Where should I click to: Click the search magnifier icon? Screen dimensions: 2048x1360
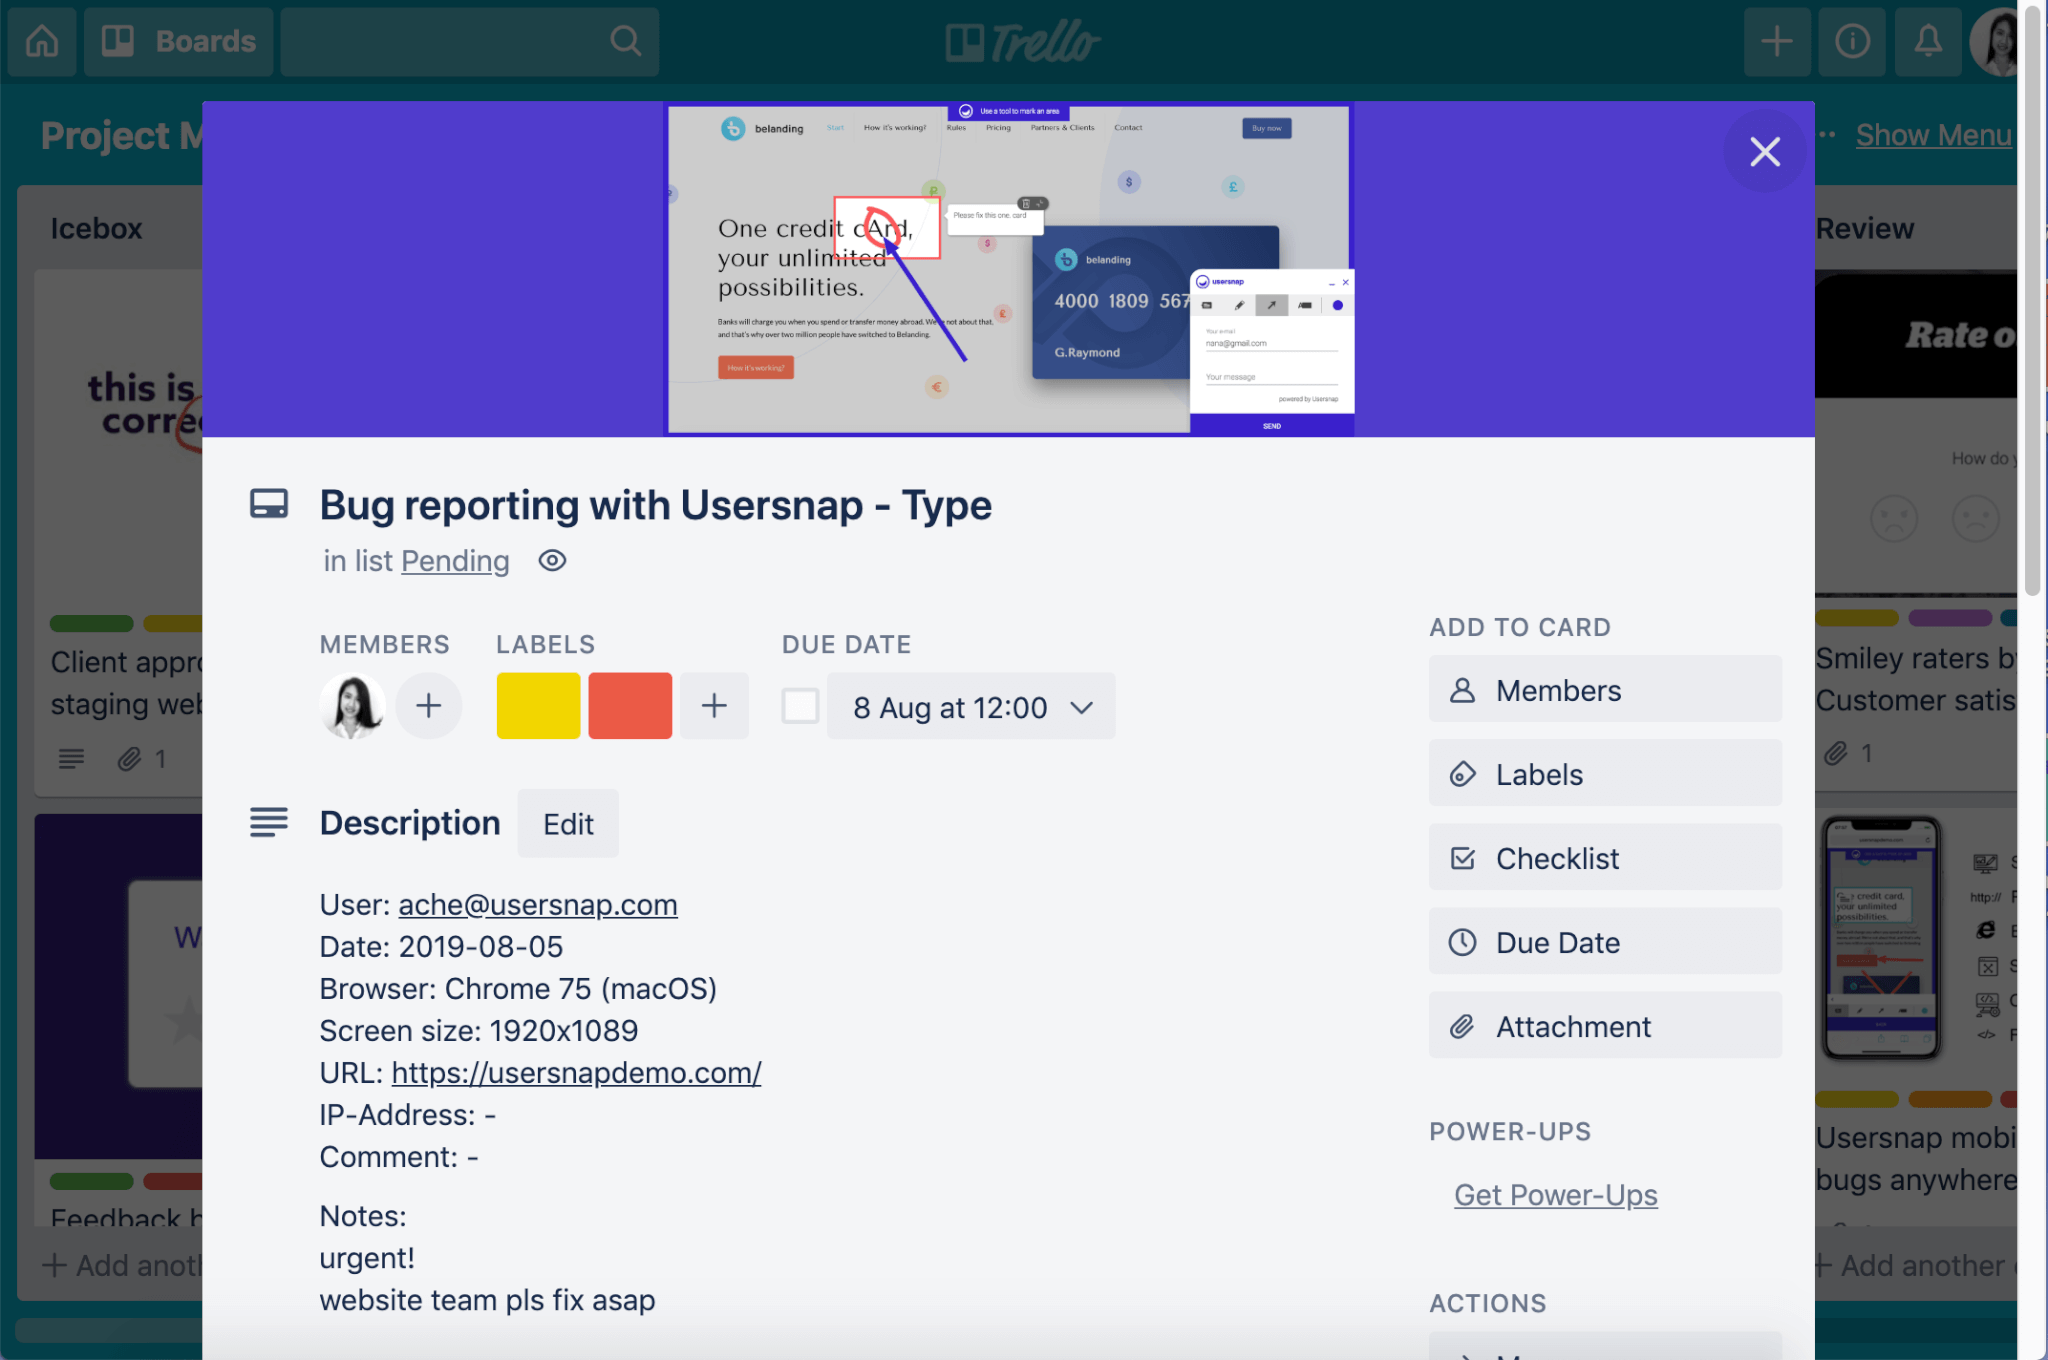click(626, 41)
